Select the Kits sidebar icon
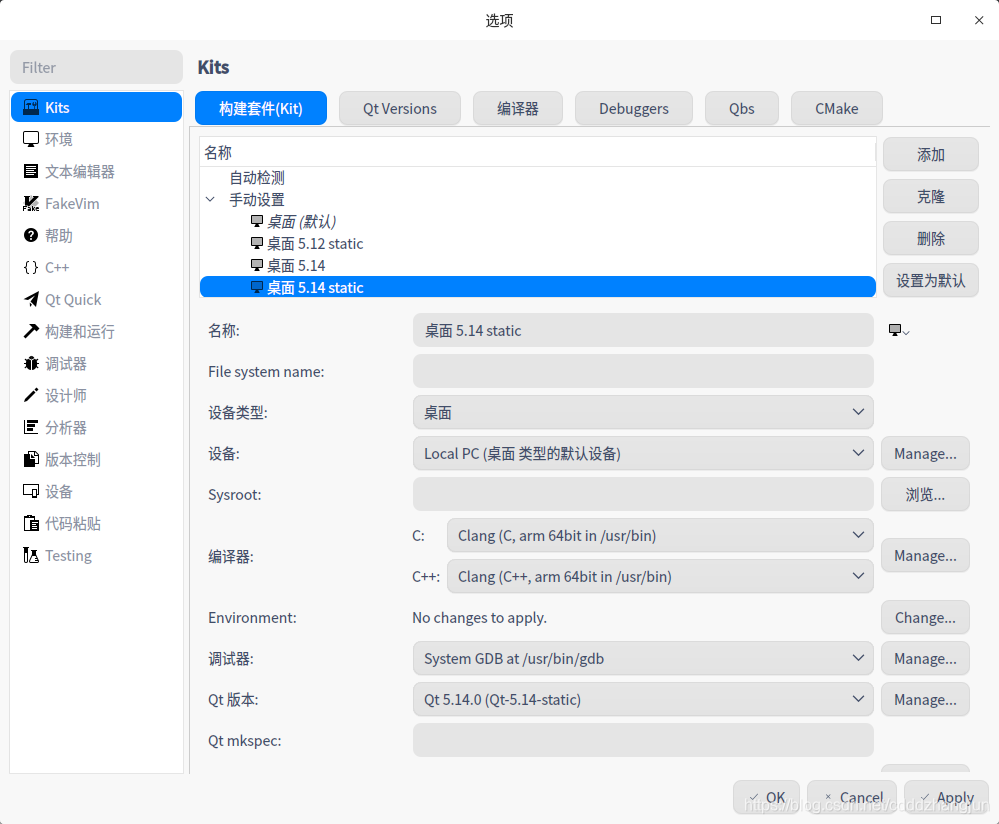Screen dimensions: 999x824 31,107
